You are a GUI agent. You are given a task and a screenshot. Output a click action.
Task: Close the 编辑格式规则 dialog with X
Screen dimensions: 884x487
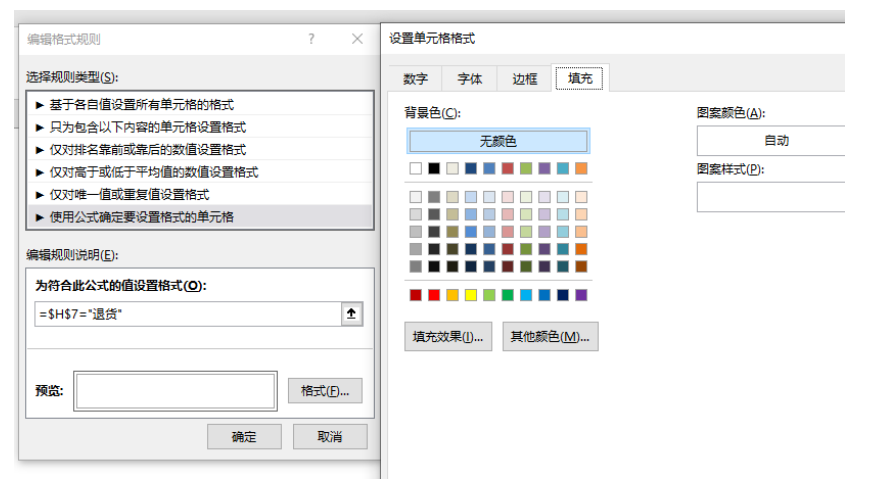[357, 39]
